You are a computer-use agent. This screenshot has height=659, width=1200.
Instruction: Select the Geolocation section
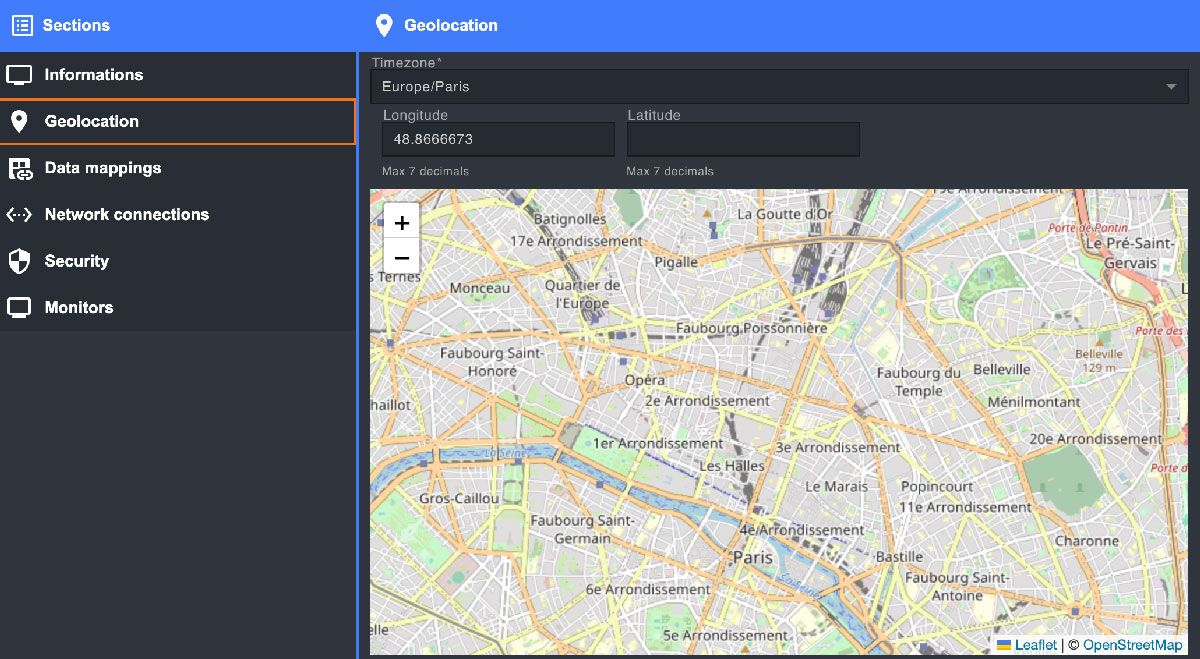tap(92, 121)
